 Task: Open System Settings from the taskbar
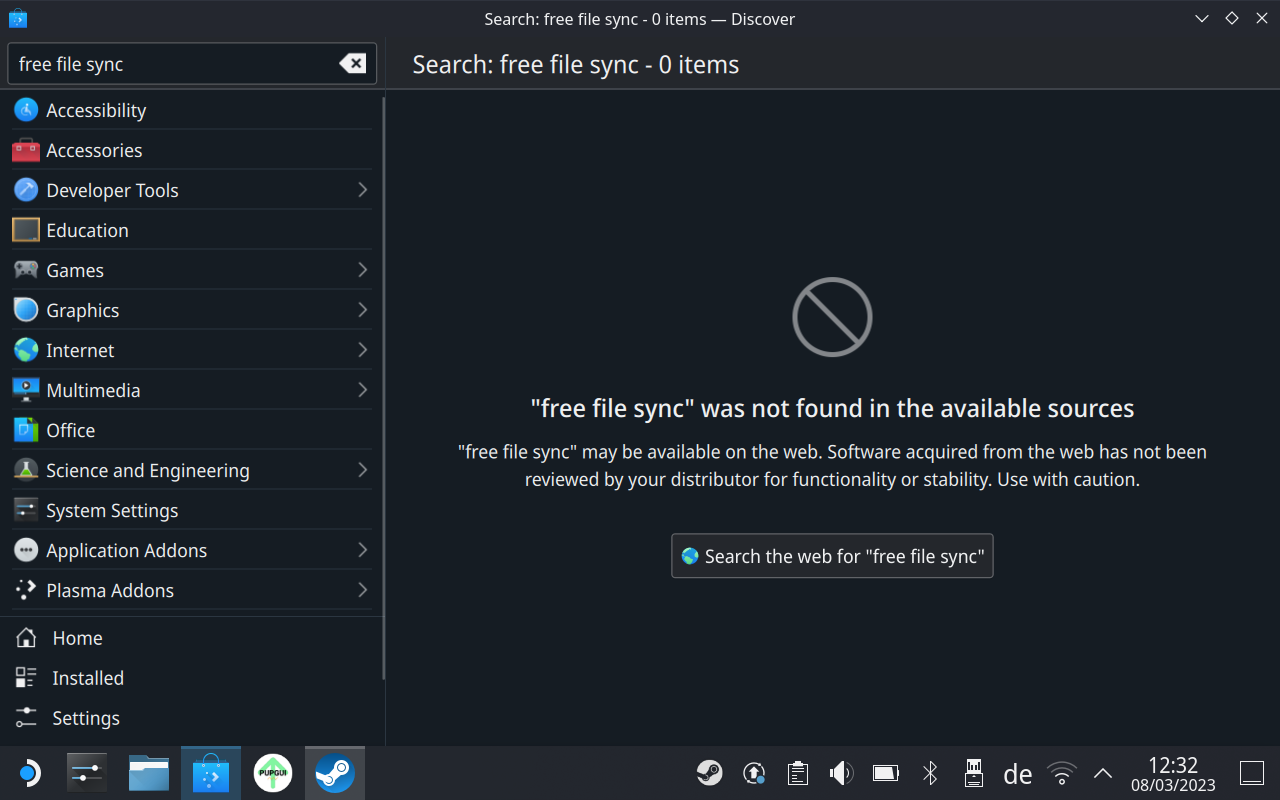[87, 773]
